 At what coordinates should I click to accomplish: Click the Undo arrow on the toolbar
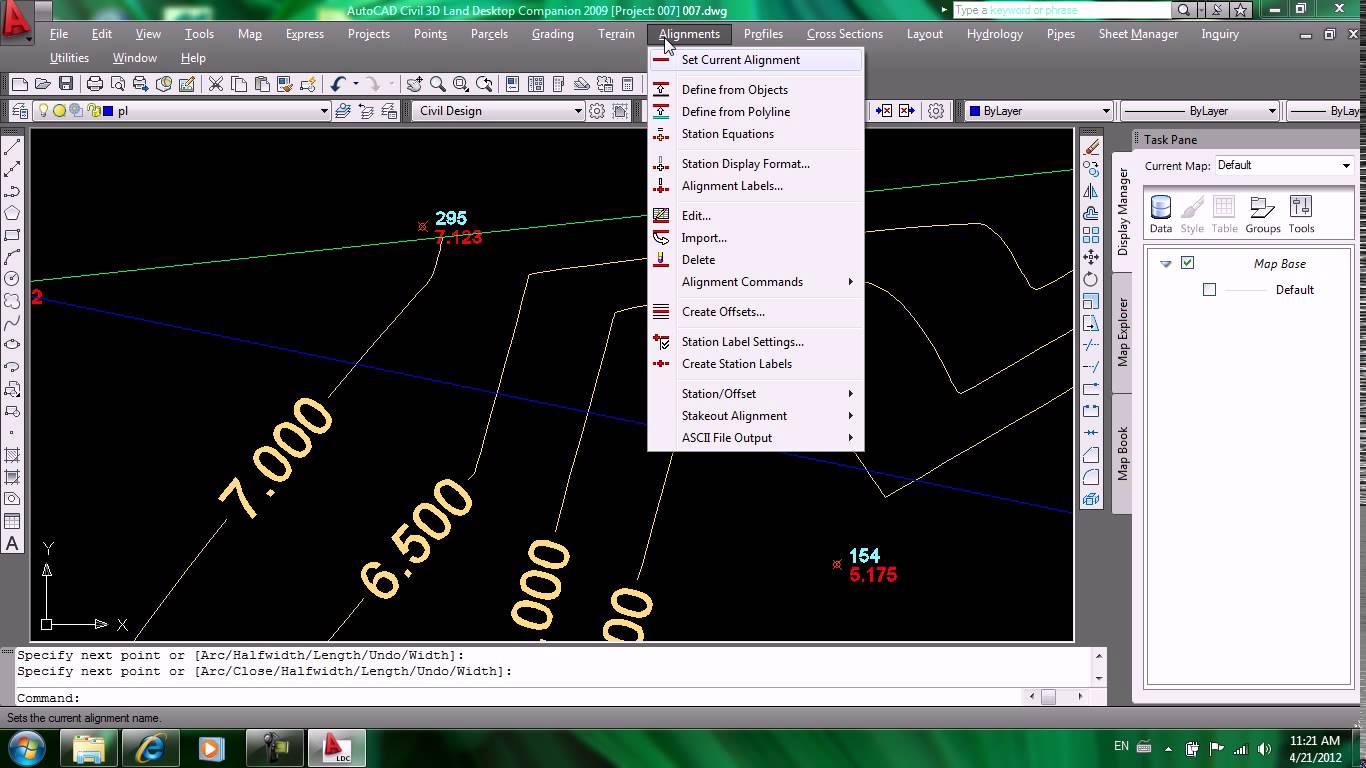[338, 84]
